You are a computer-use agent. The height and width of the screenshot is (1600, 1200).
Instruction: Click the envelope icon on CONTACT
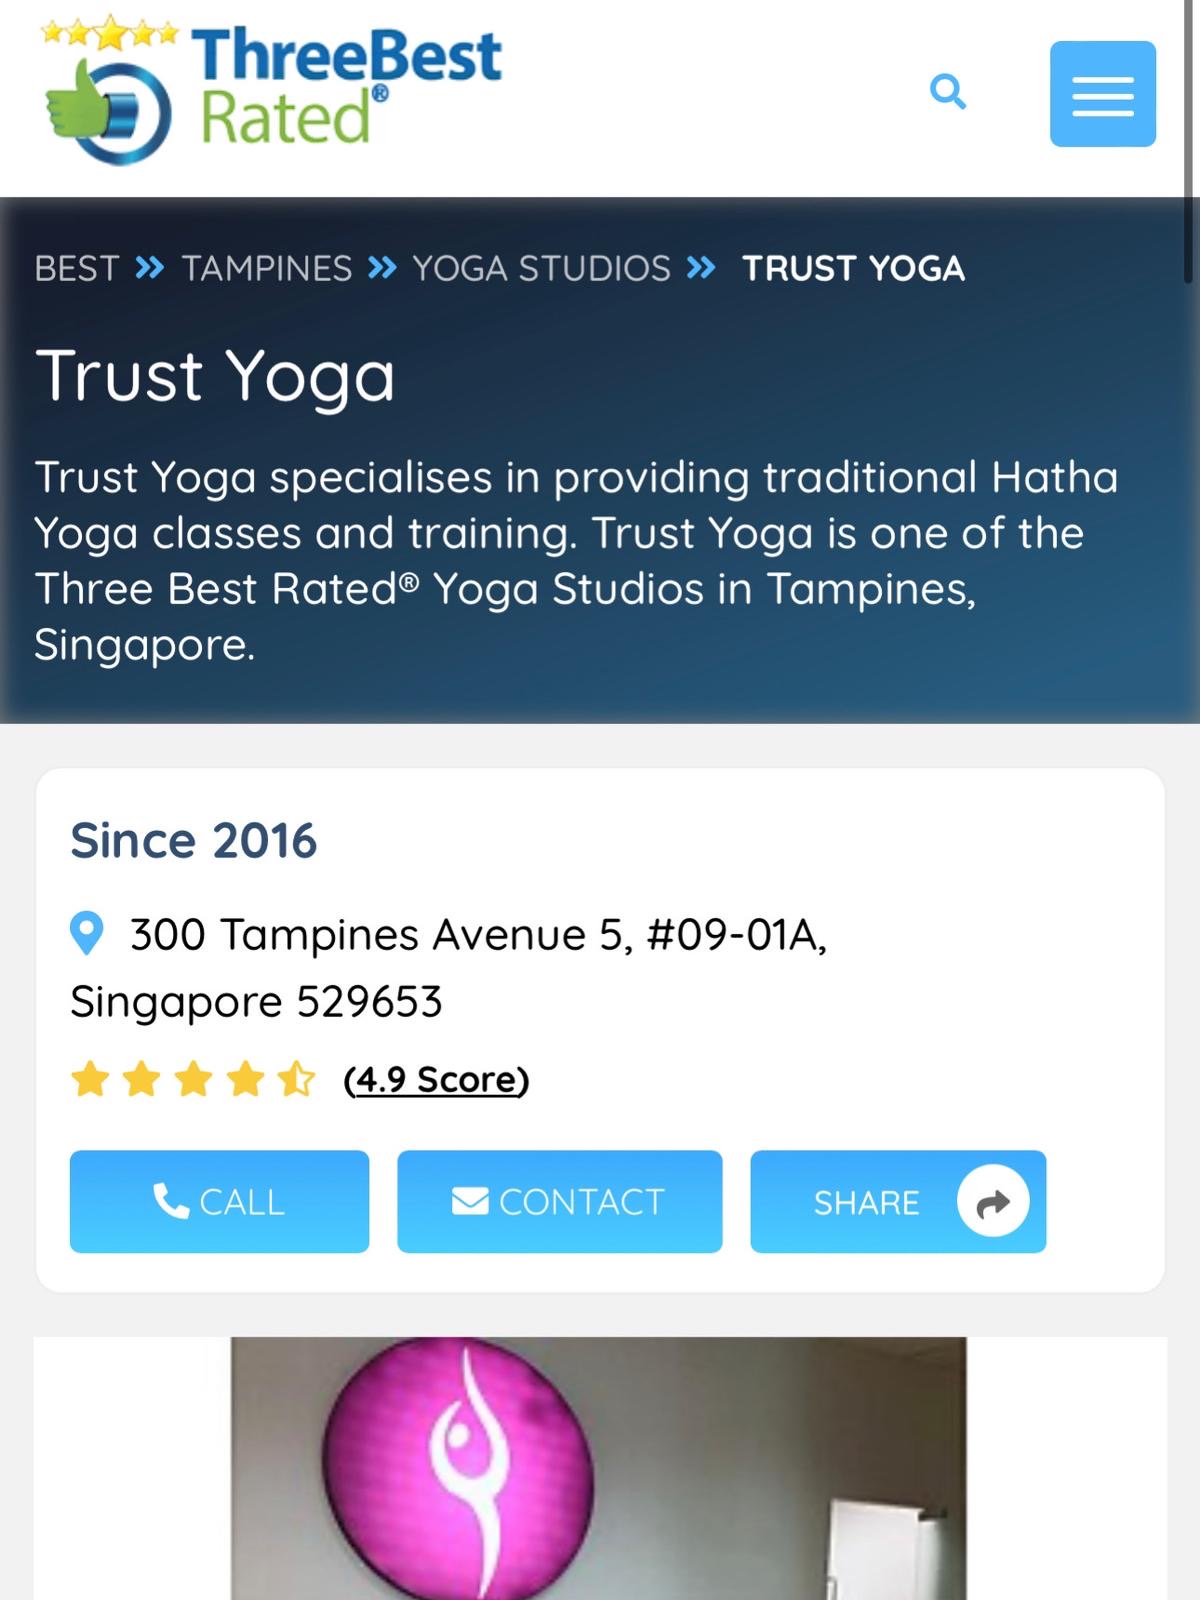coord(470,1201)
